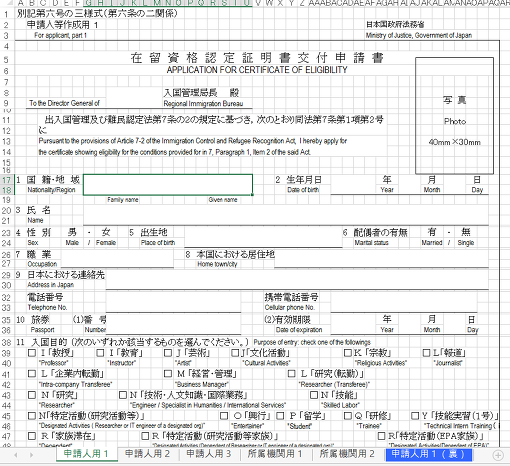Select 「経営・管理」 Business Manager checkbox
The width and height of the screenshot is (510, 466).
[168, 374]
